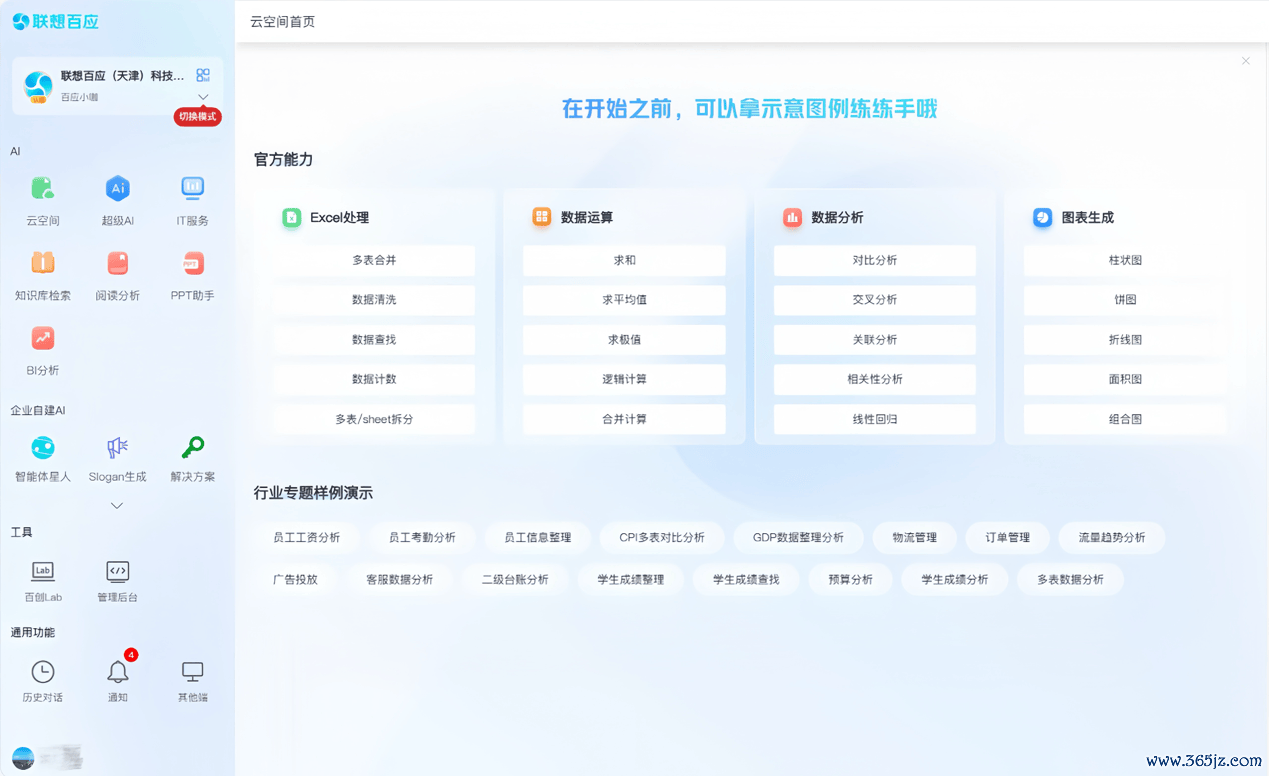Viewport: 1269px width, 776px height.
Task: Select the 云空间首页 tab
Action: coord(282,22)
